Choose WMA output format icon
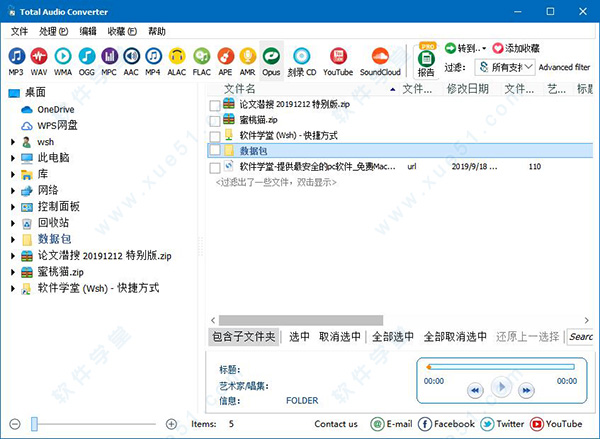Image resolution: width=600 pixels, height=439 pixels. (x=63, y=61)
